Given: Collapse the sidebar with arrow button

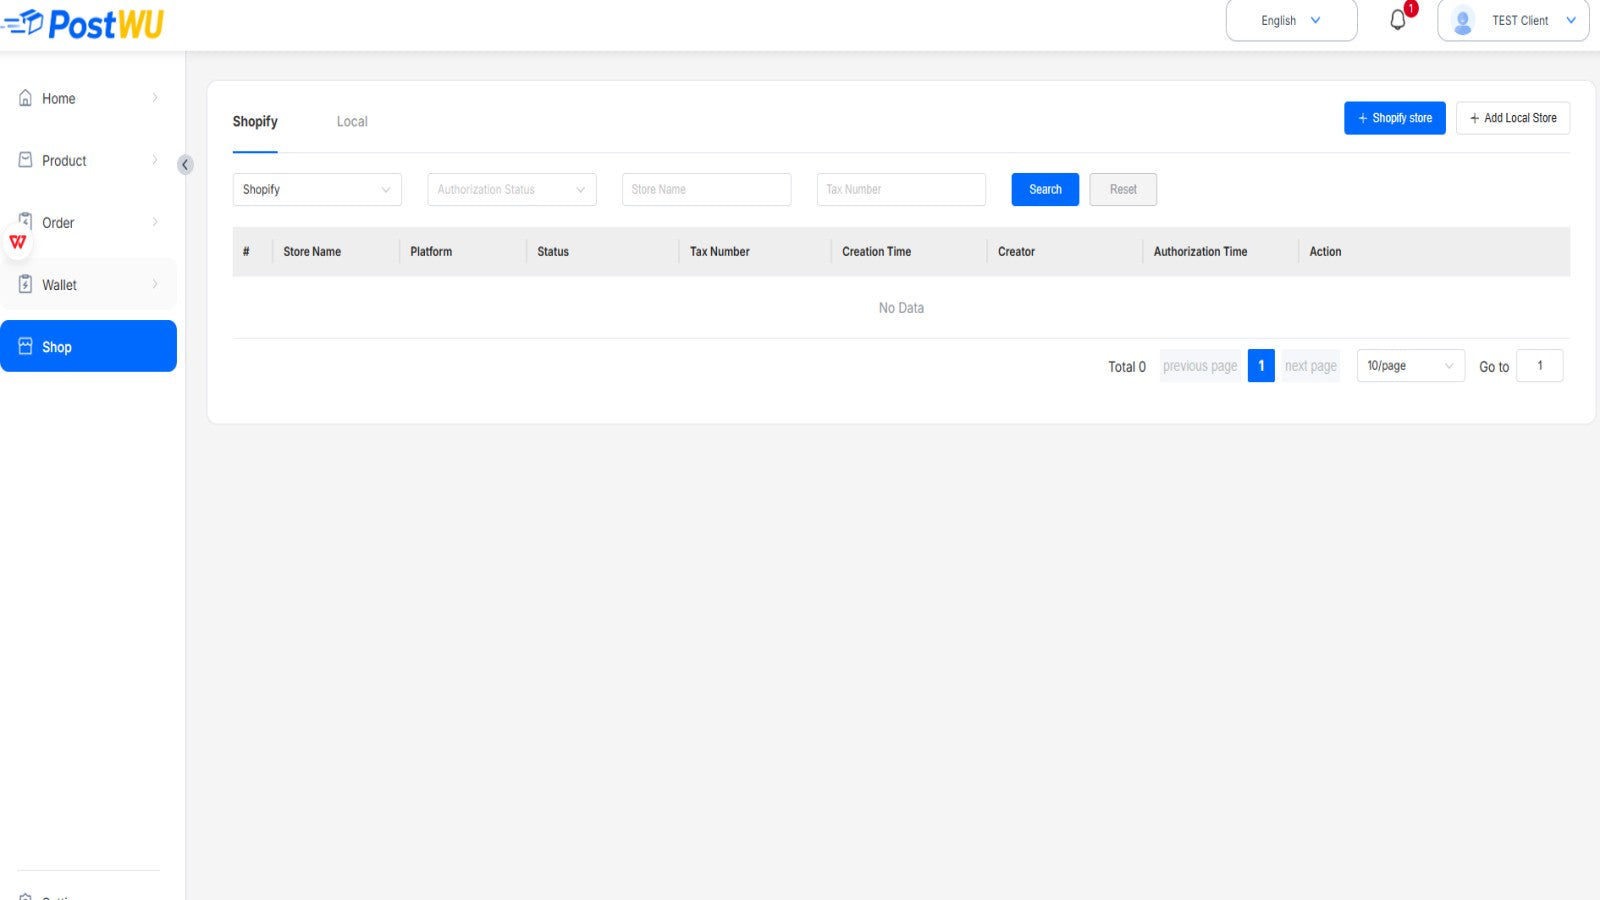Looking at the screenshot, I should (x=185, y=165).
